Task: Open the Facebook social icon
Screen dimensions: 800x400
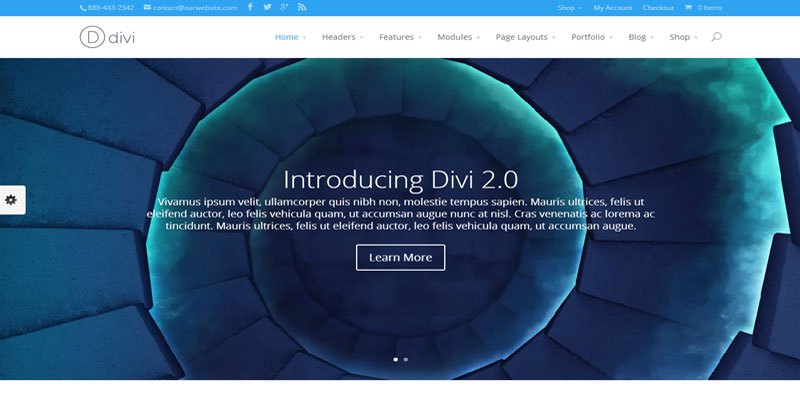Action: tap(250, 7)
